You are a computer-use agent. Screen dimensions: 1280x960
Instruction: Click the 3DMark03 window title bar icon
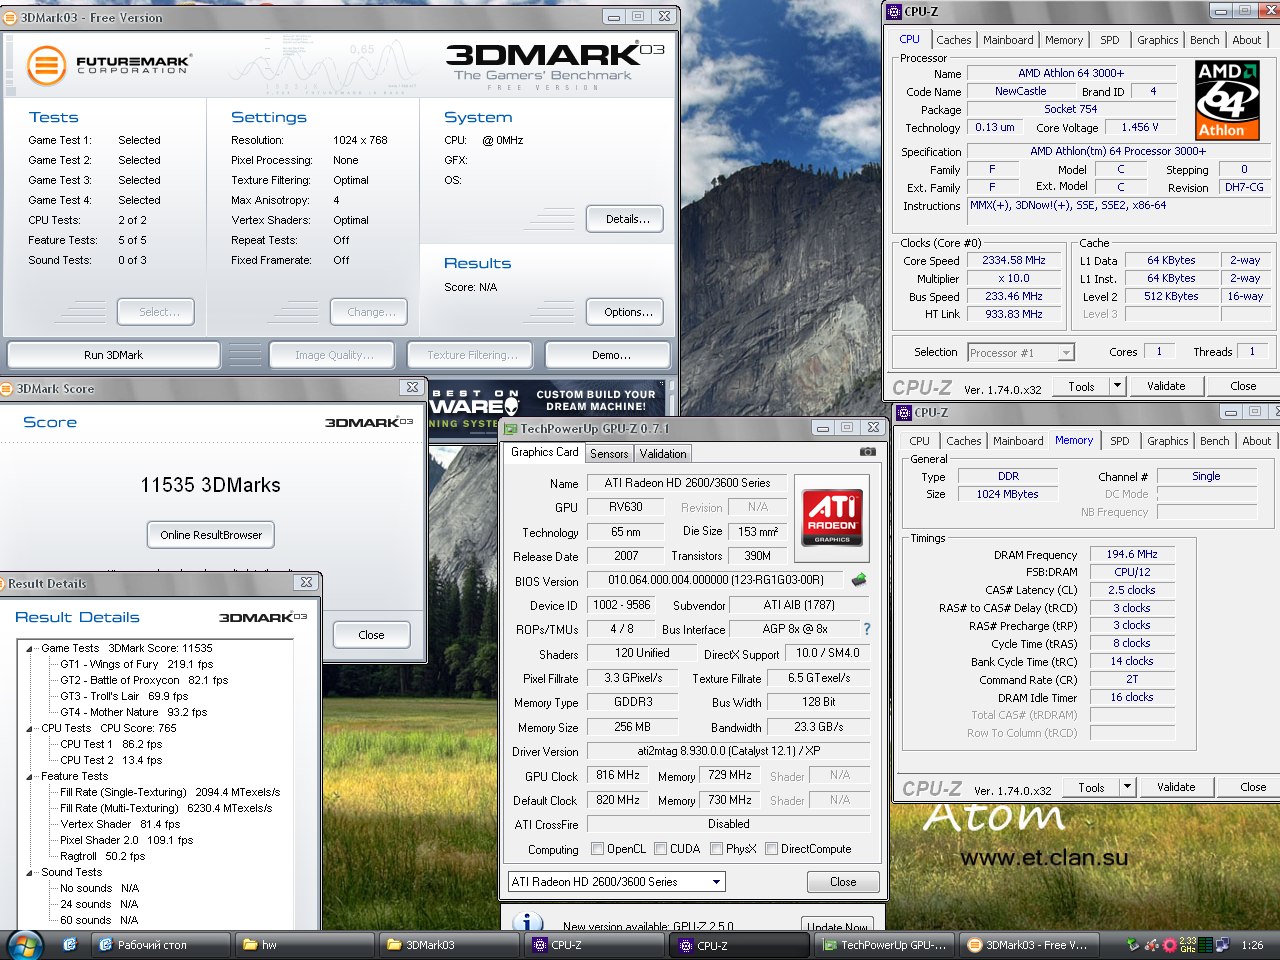9,17
